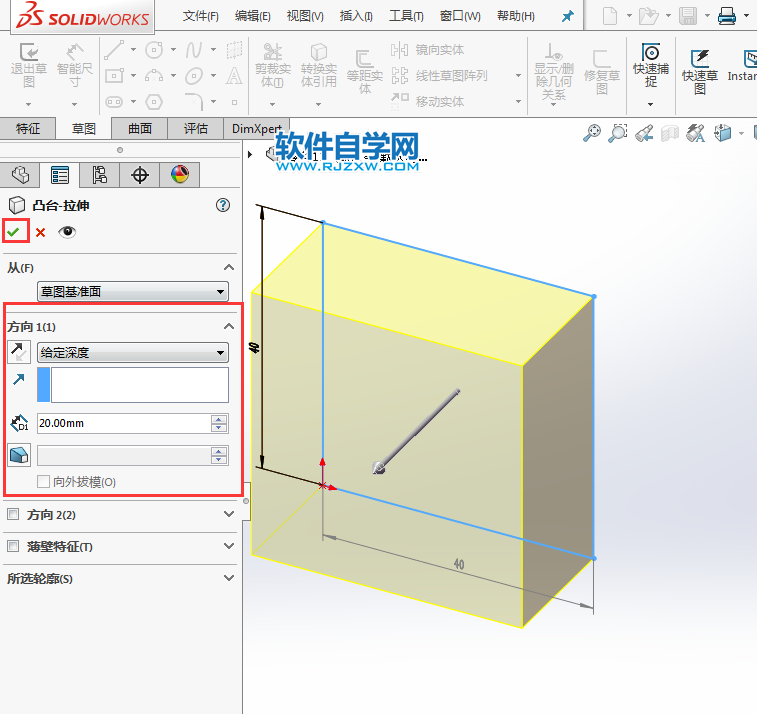
Task: Pin the SolidWorks menu bar
Action: tap(568, 16)
